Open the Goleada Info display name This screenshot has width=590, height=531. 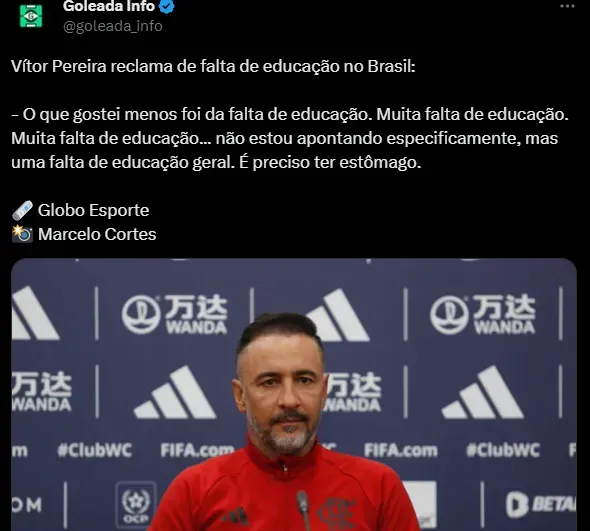coord(109,6)
